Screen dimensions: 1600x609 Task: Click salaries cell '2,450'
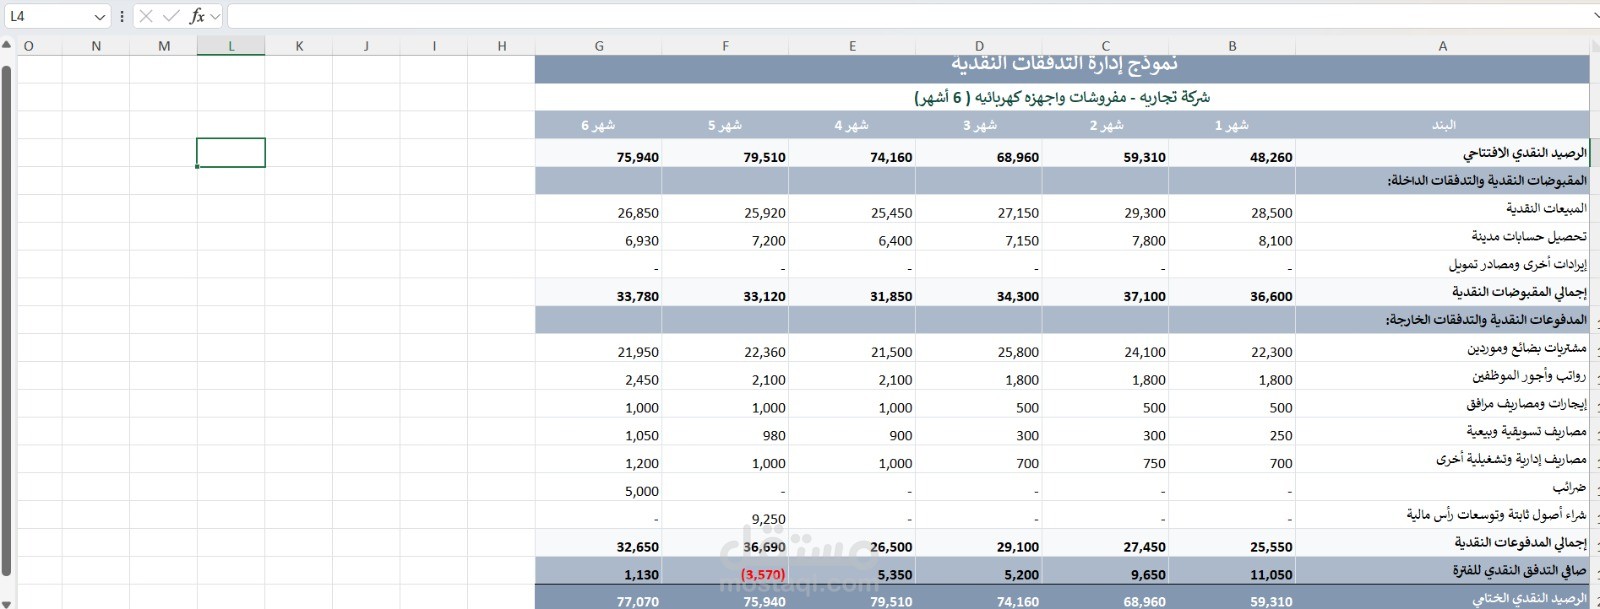click(599, 376)
